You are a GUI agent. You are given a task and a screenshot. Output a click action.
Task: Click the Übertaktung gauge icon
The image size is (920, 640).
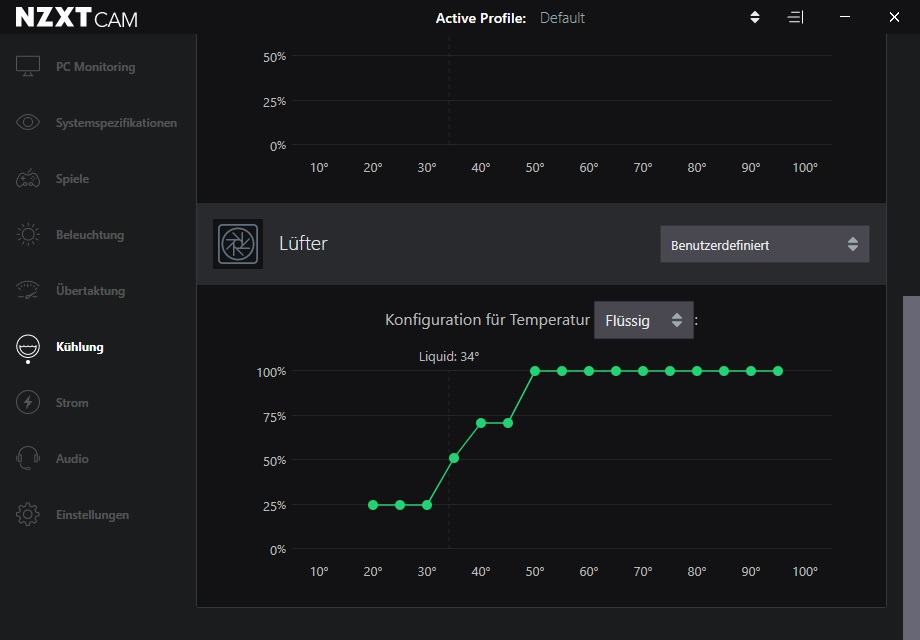(28, 290)
